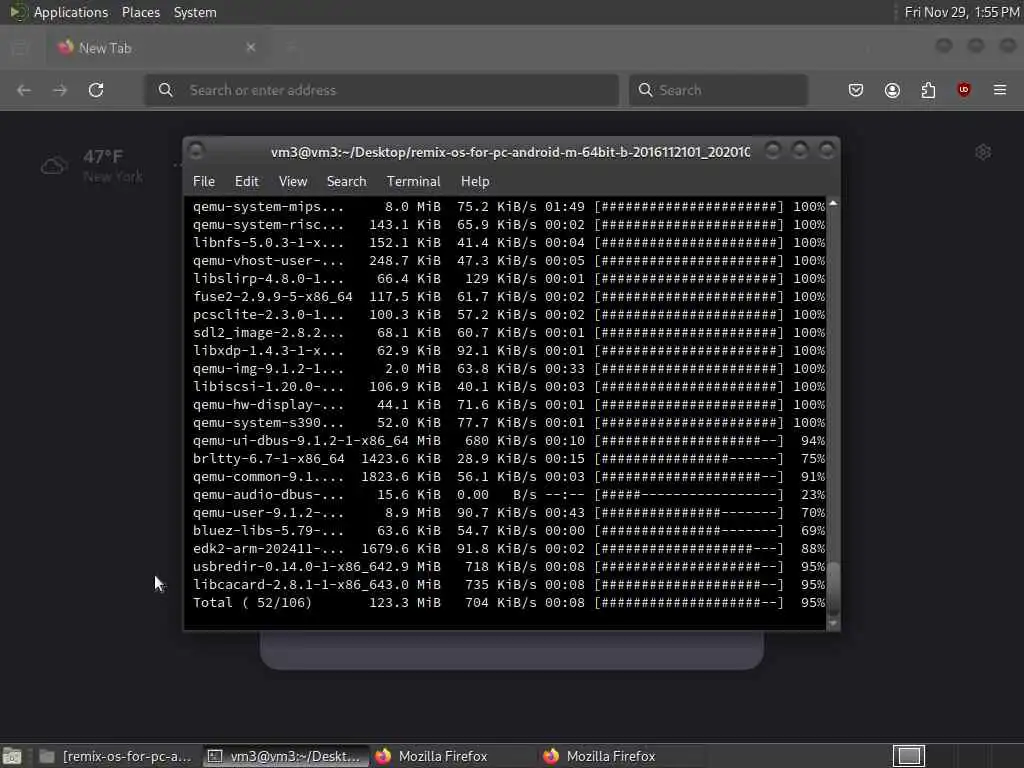Open the Firefox Pocket (save) icon
Viewport: 1024px width, 768px height.
coord(856,90)
